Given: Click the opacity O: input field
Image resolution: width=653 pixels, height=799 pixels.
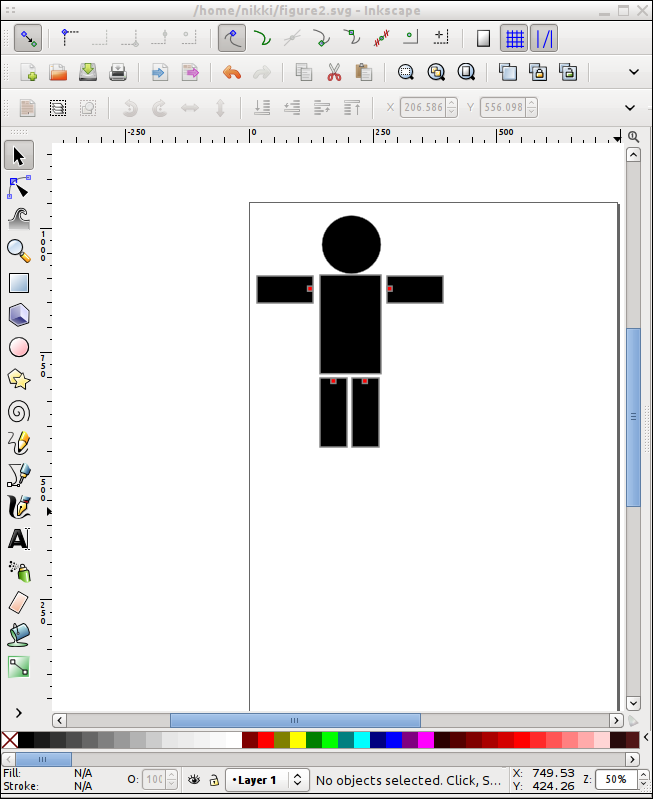Looking at the screenshot, I should point(154,780).
